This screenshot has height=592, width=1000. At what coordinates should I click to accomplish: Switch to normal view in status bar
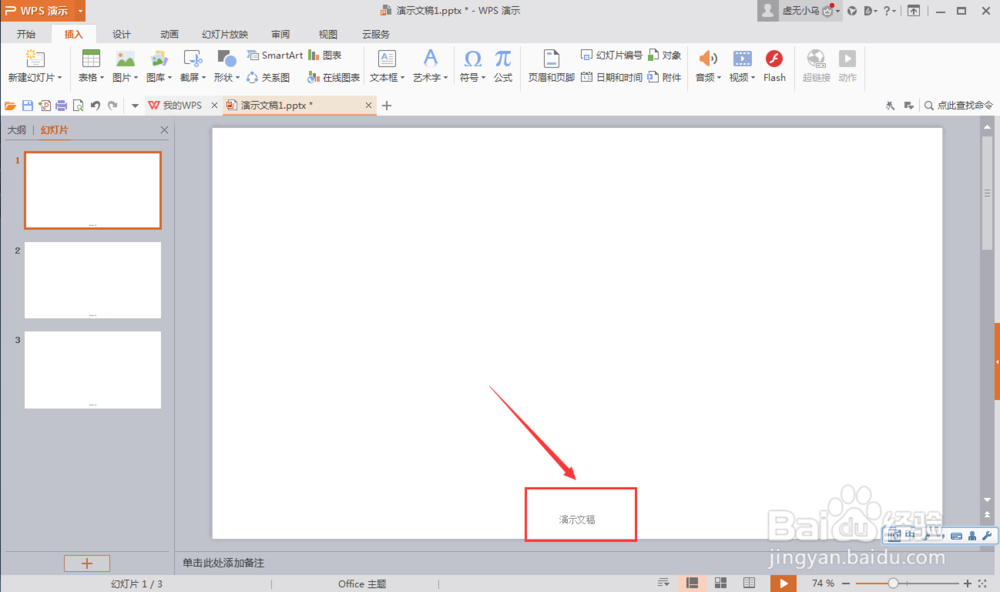click(x=691, y=583)
